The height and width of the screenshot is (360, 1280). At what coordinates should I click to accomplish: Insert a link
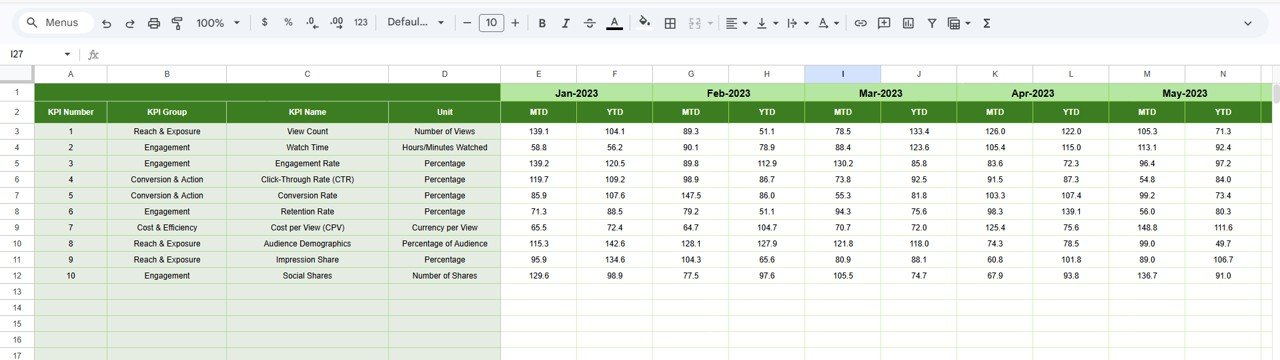[860, 22]
